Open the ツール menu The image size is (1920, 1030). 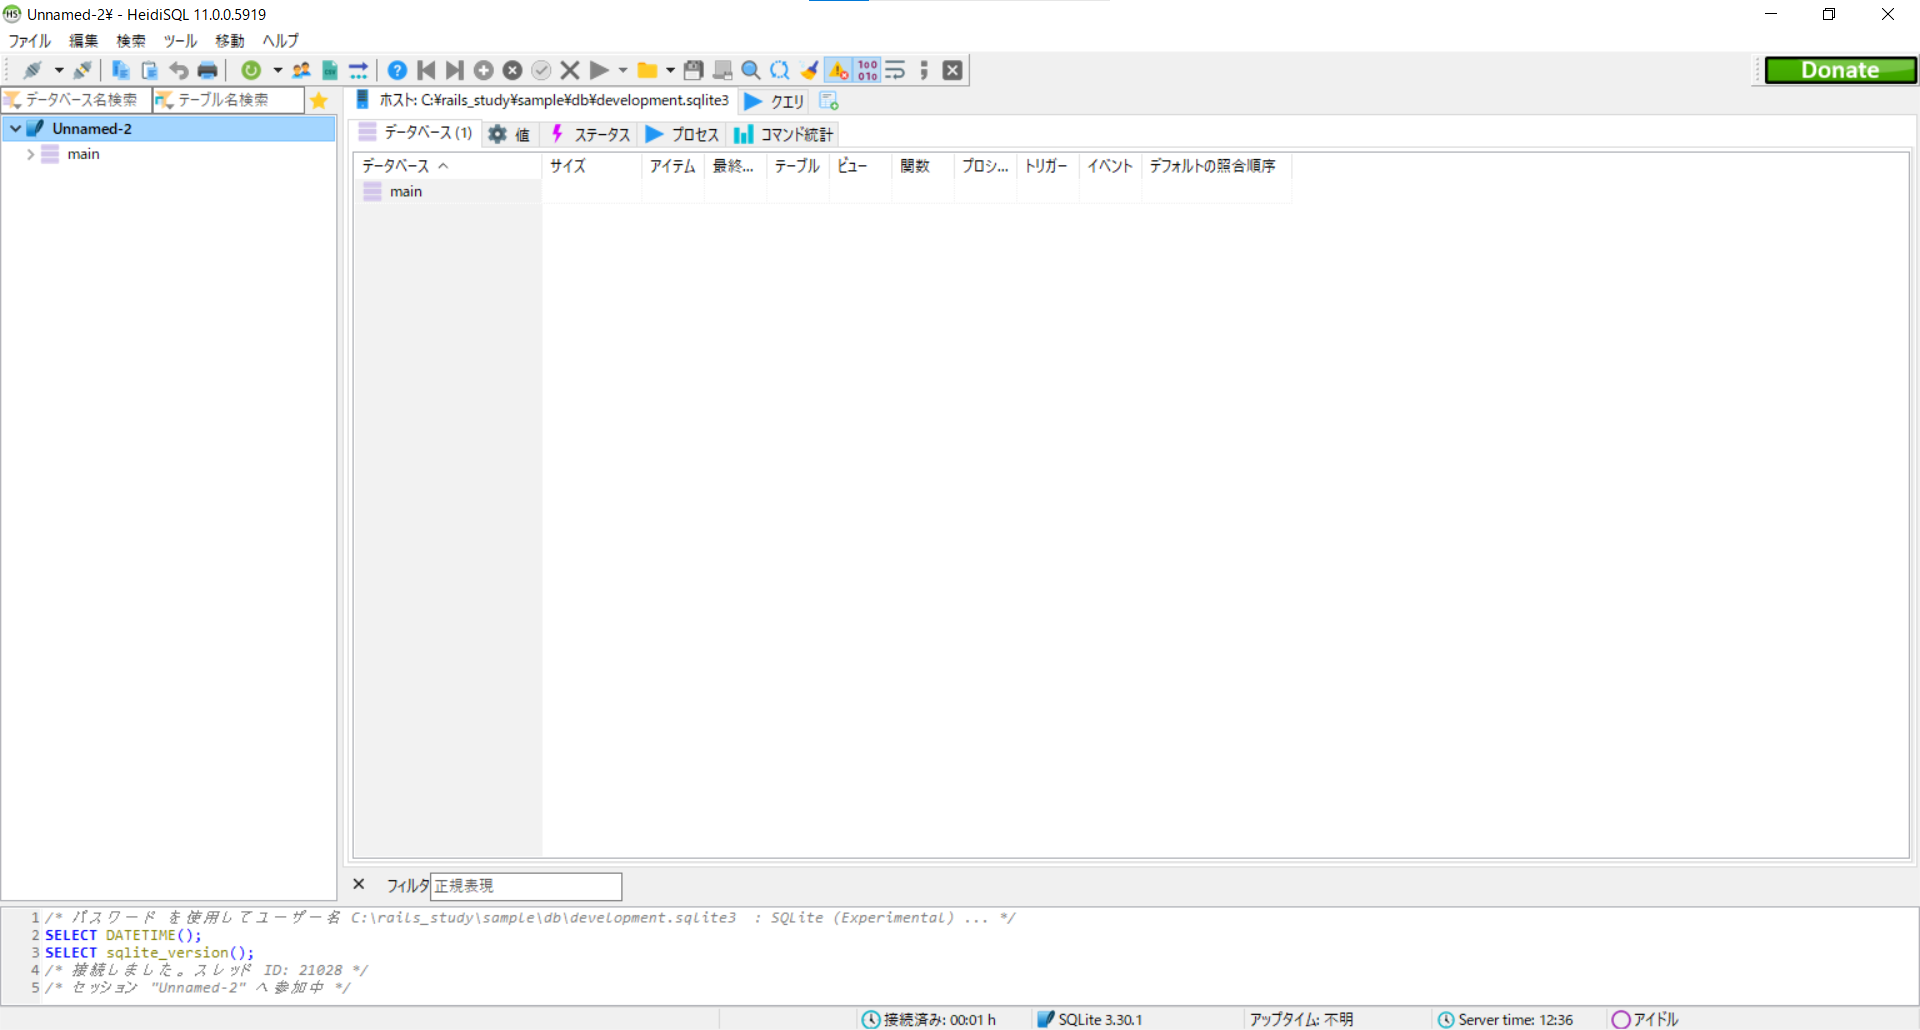[180, 41]
